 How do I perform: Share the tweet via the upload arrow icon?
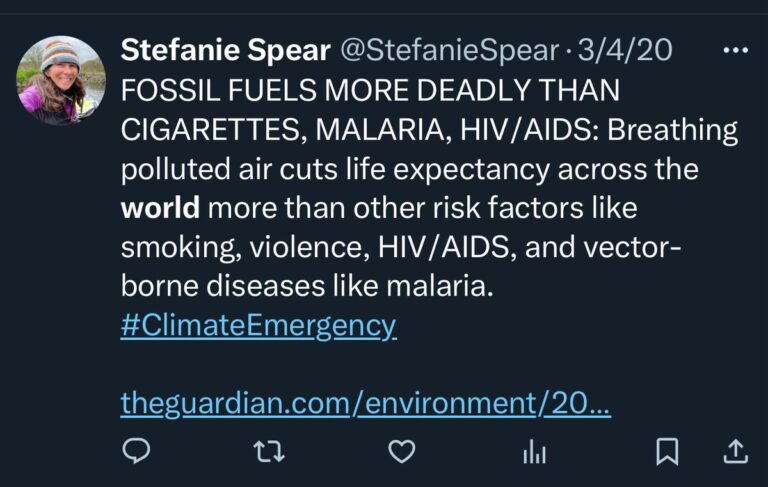734,452
